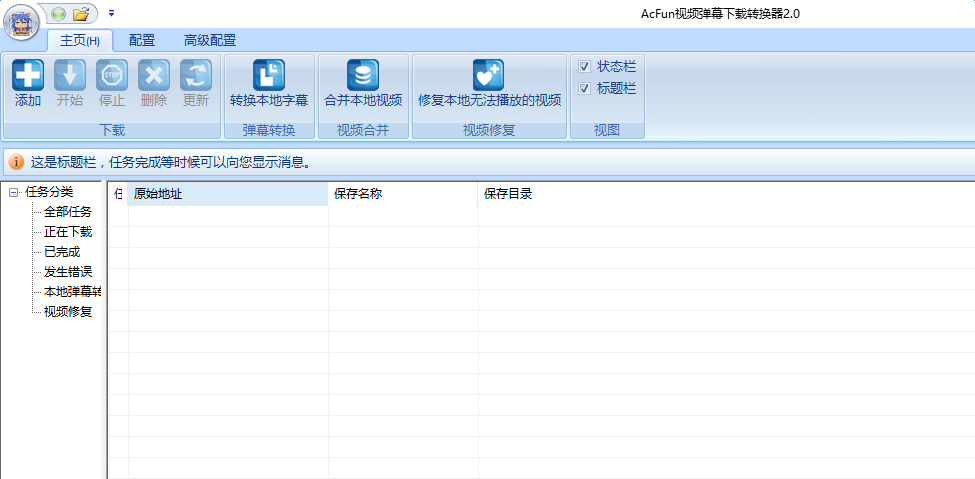Viewport: 975px width, 479px height.
Task: Select the 任务分类 root tree label
Action: tap(49, 192)
